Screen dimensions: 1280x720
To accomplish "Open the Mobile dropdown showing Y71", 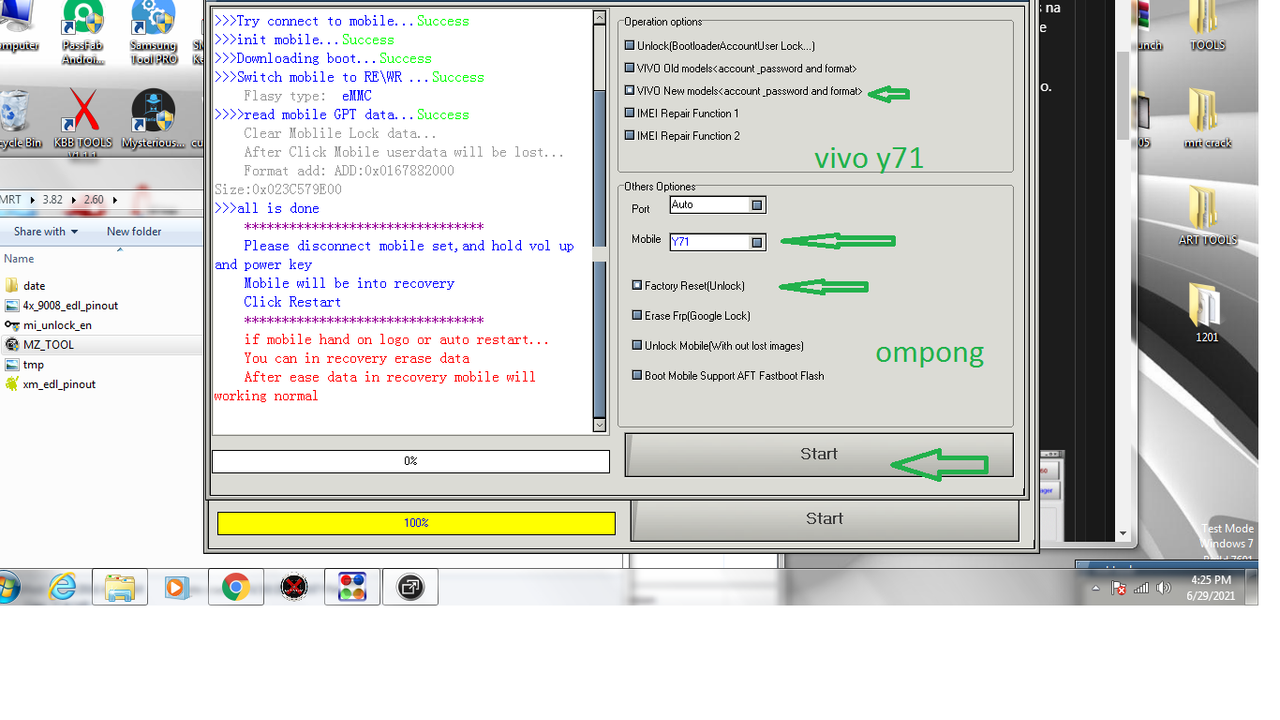I will pos(758,242).
